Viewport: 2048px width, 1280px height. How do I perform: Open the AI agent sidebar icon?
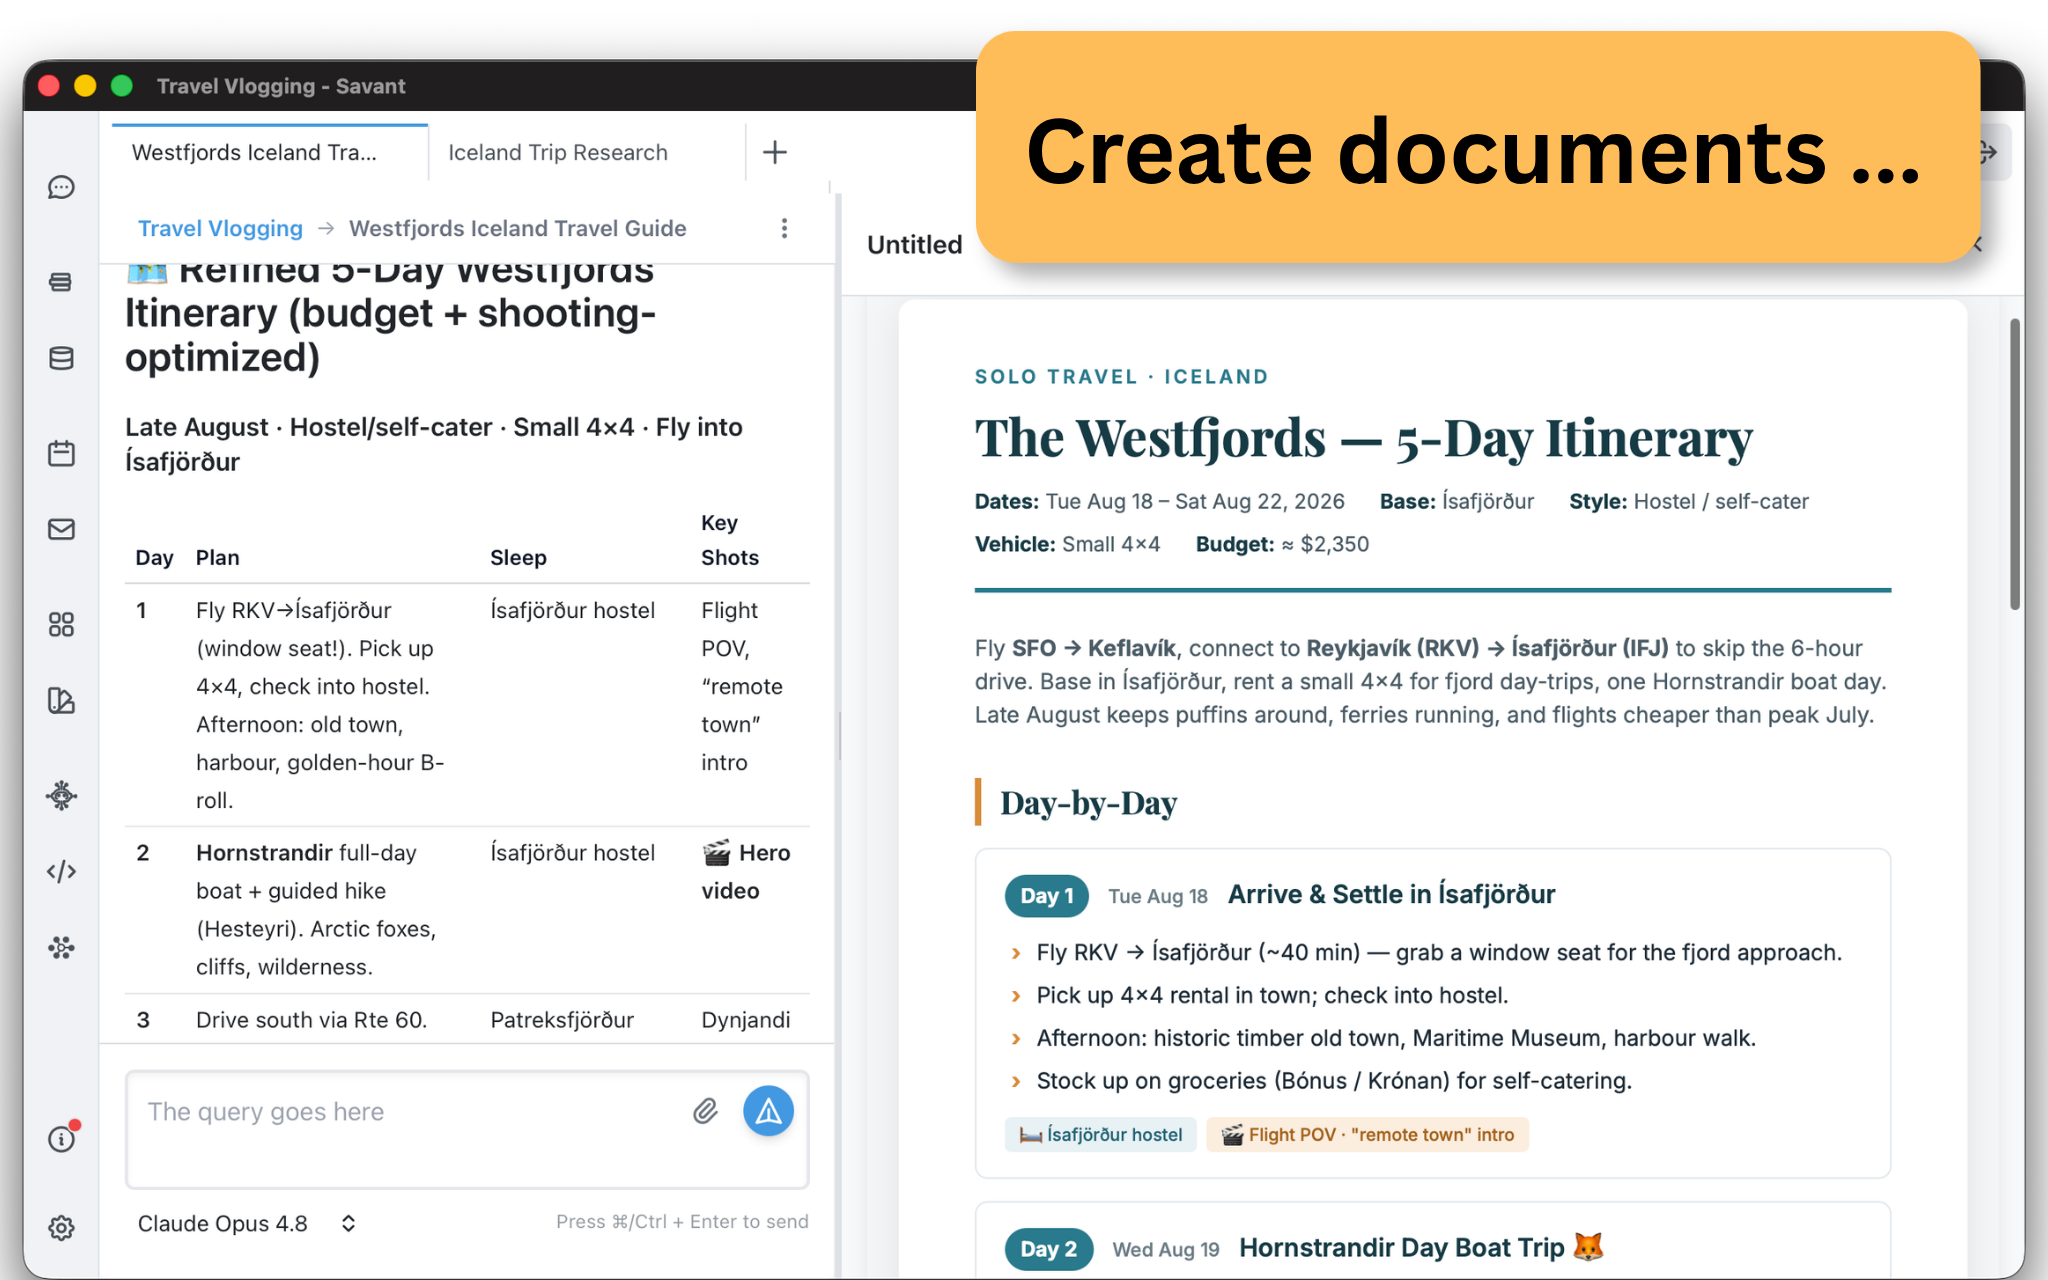[61, 796]
